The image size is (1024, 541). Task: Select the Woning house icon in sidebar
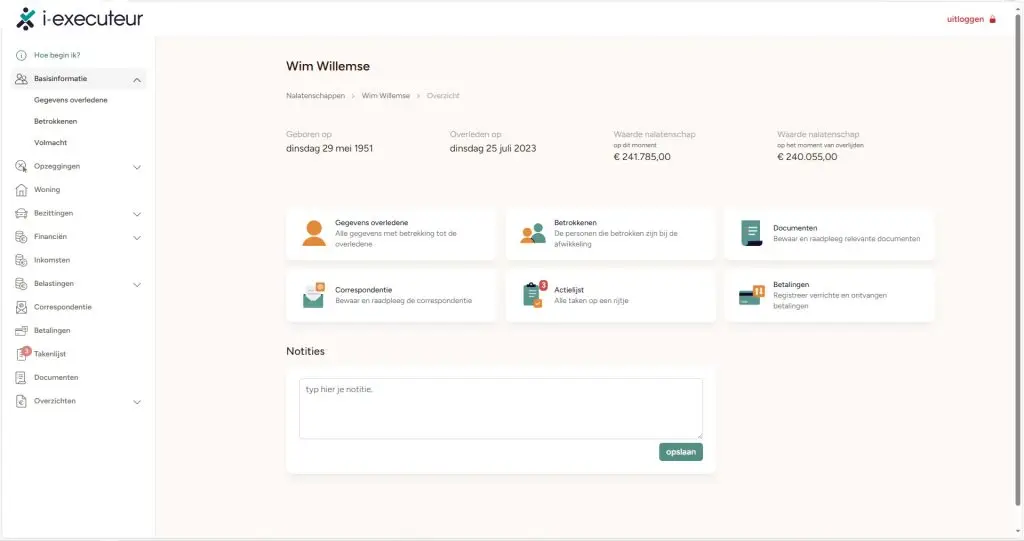point(21,190)
